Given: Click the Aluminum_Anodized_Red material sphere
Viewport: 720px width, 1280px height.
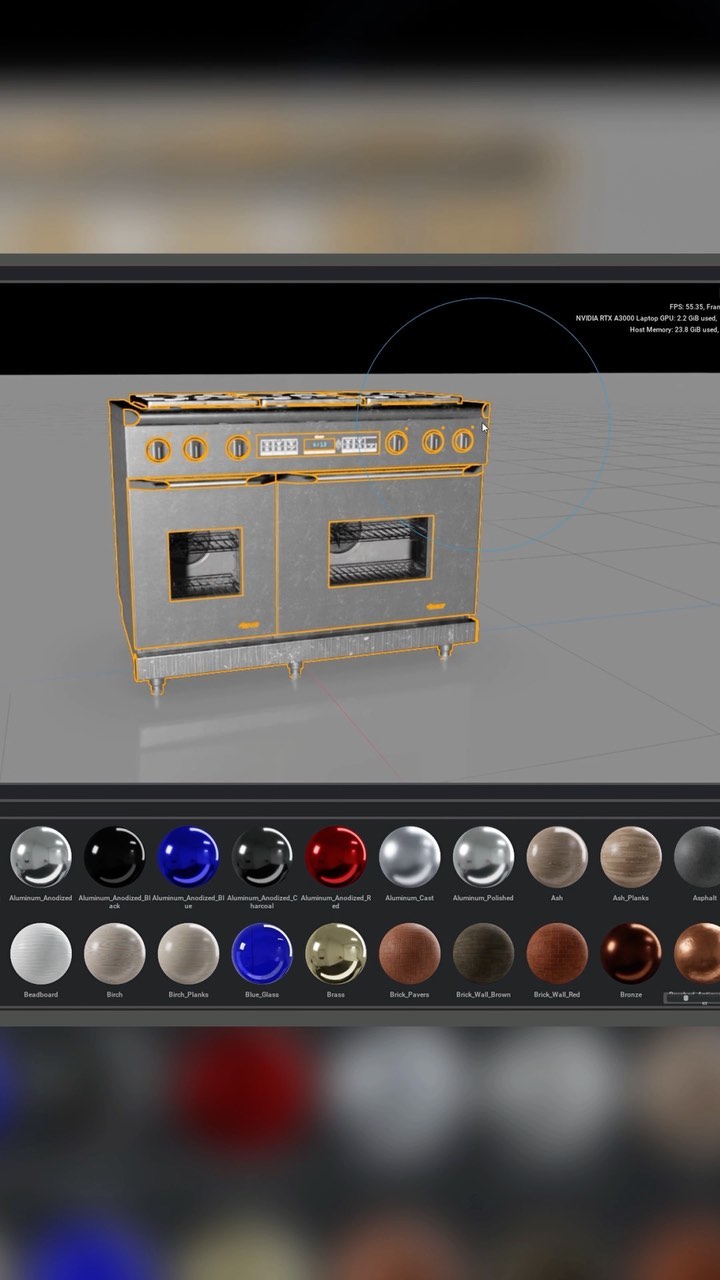Looking at the screenshot, I should tap(335, 857).
